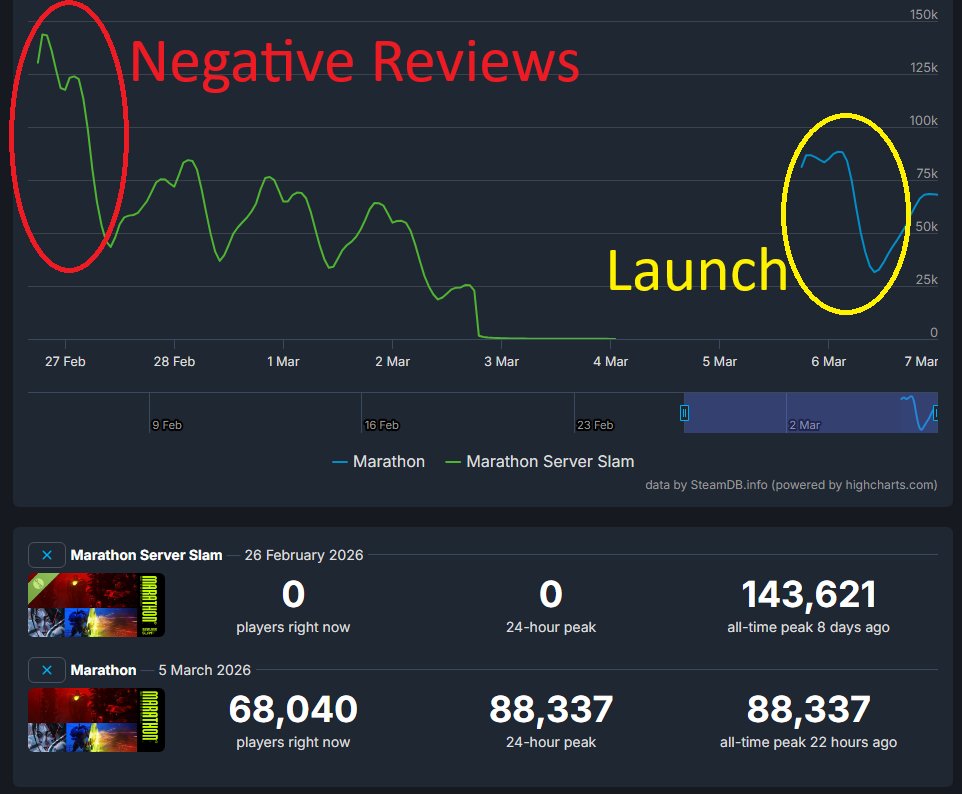962x794 pixels.
Task: Click the SteamDB.info data credit text
Action: [791, 485]
